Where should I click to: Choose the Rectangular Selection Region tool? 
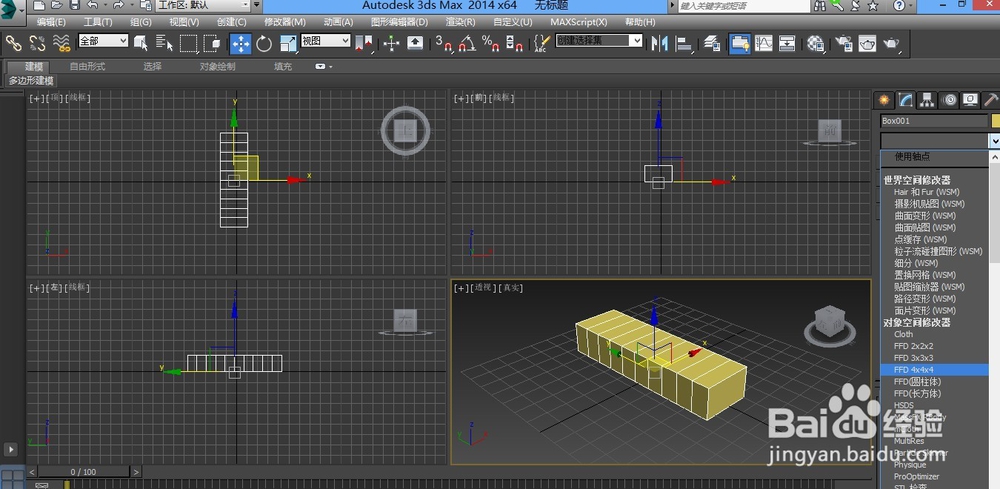[188, 43]
